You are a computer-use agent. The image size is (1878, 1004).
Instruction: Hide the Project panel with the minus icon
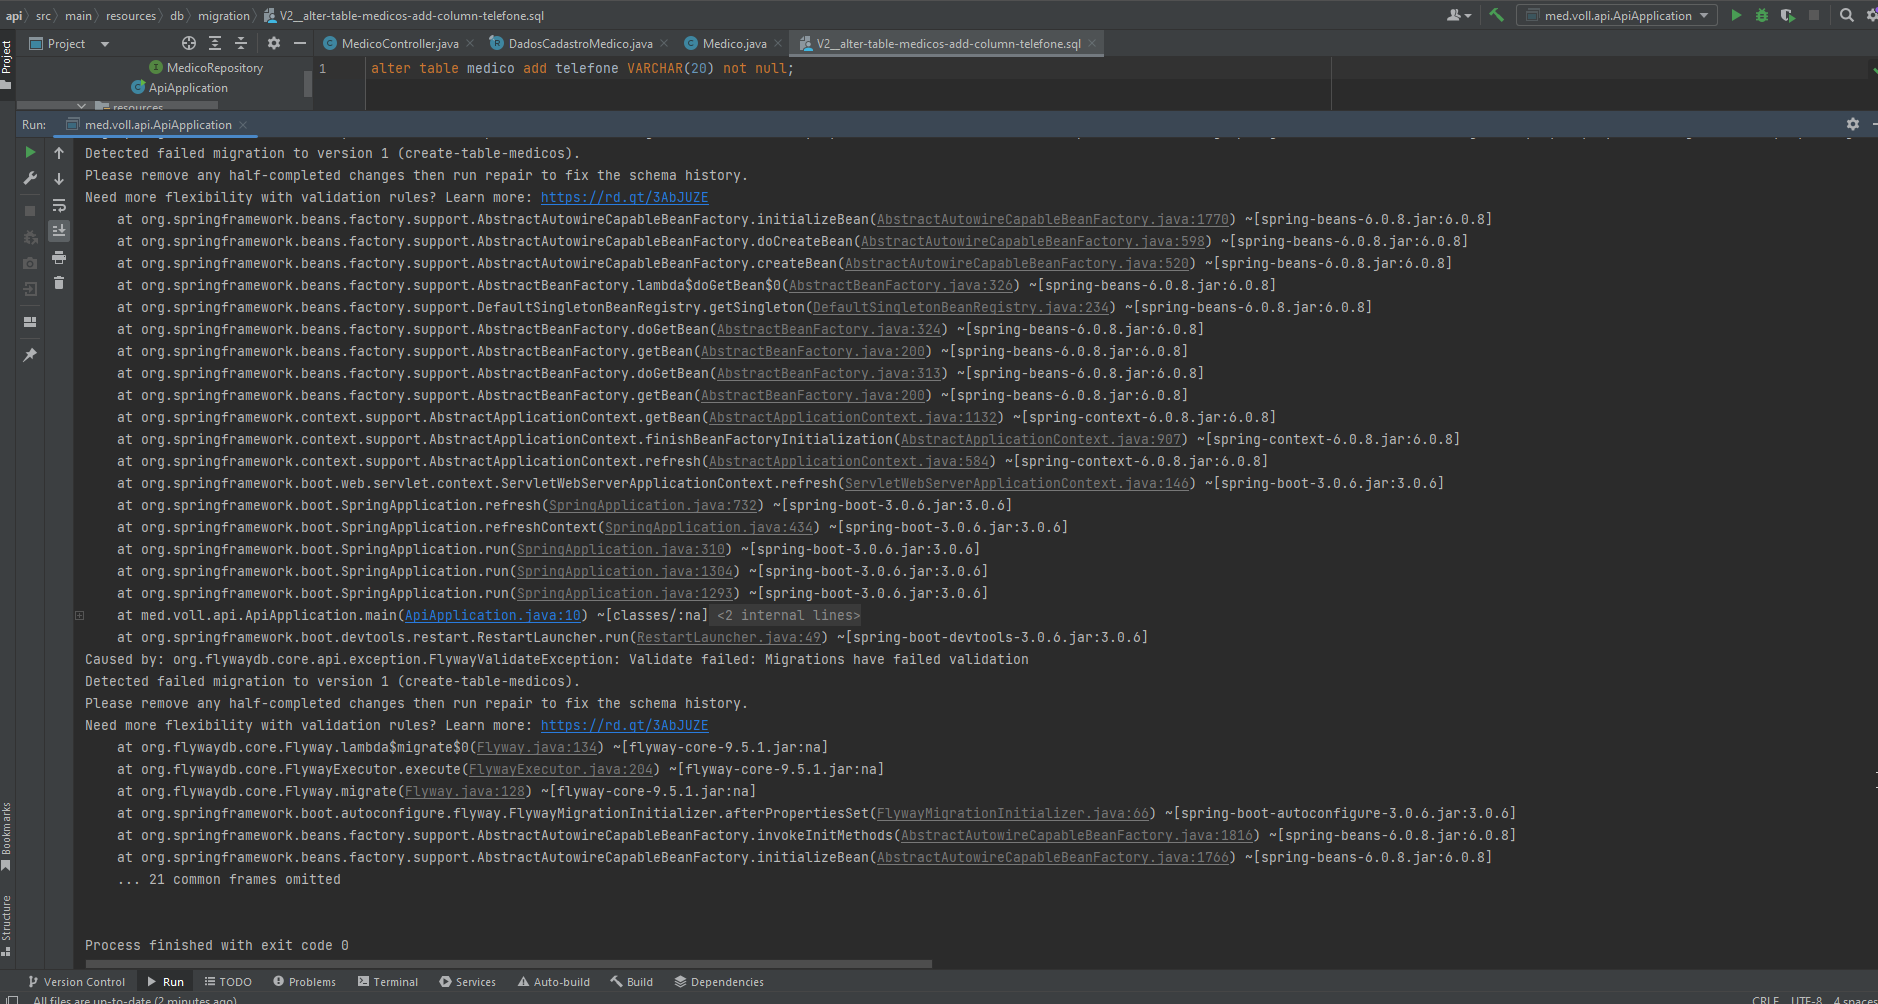(299, 43)
